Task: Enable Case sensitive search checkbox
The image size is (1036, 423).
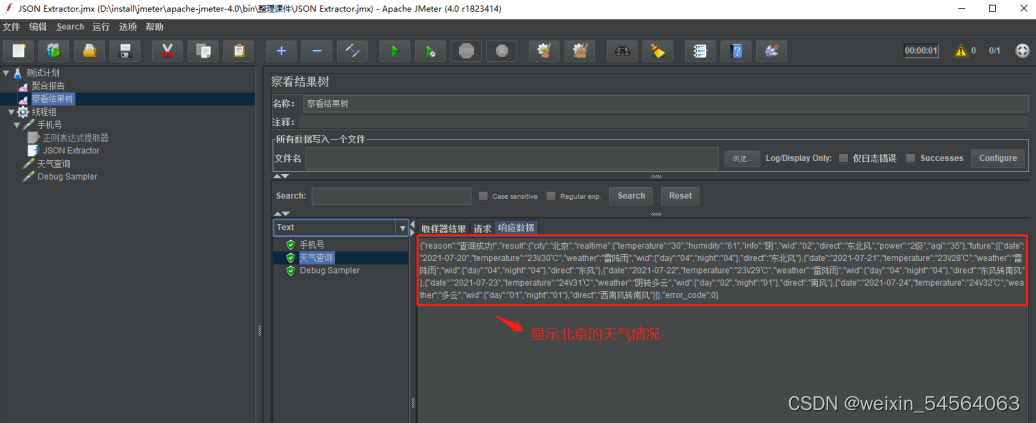Action: tap(483, 196)
